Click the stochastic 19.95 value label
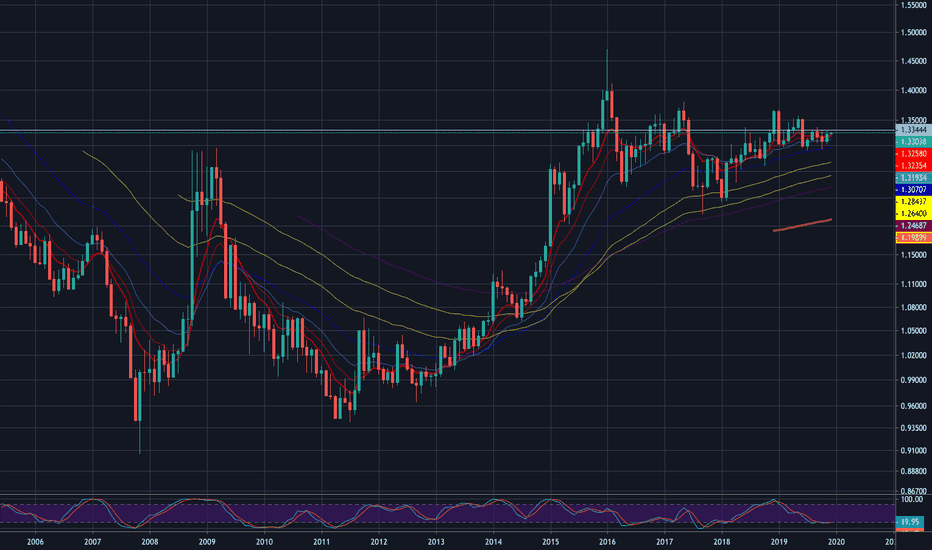This screenshot has width=932, height=550. (910, 522)
